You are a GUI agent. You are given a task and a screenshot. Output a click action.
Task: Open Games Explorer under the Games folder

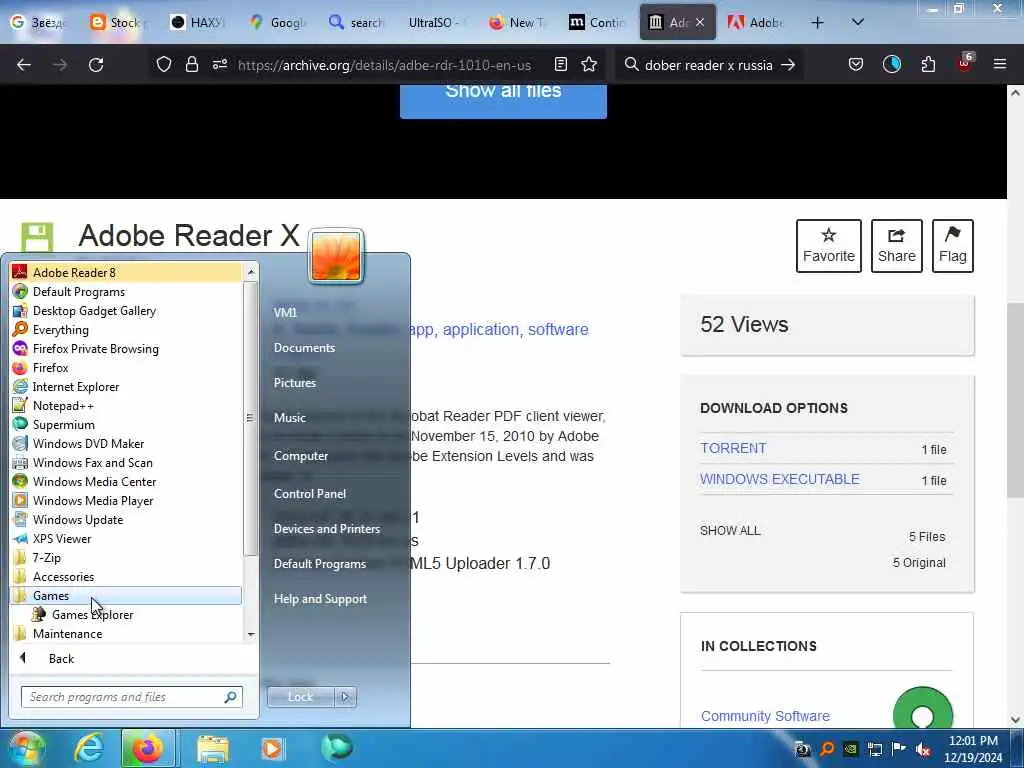(x=125, y=614)
